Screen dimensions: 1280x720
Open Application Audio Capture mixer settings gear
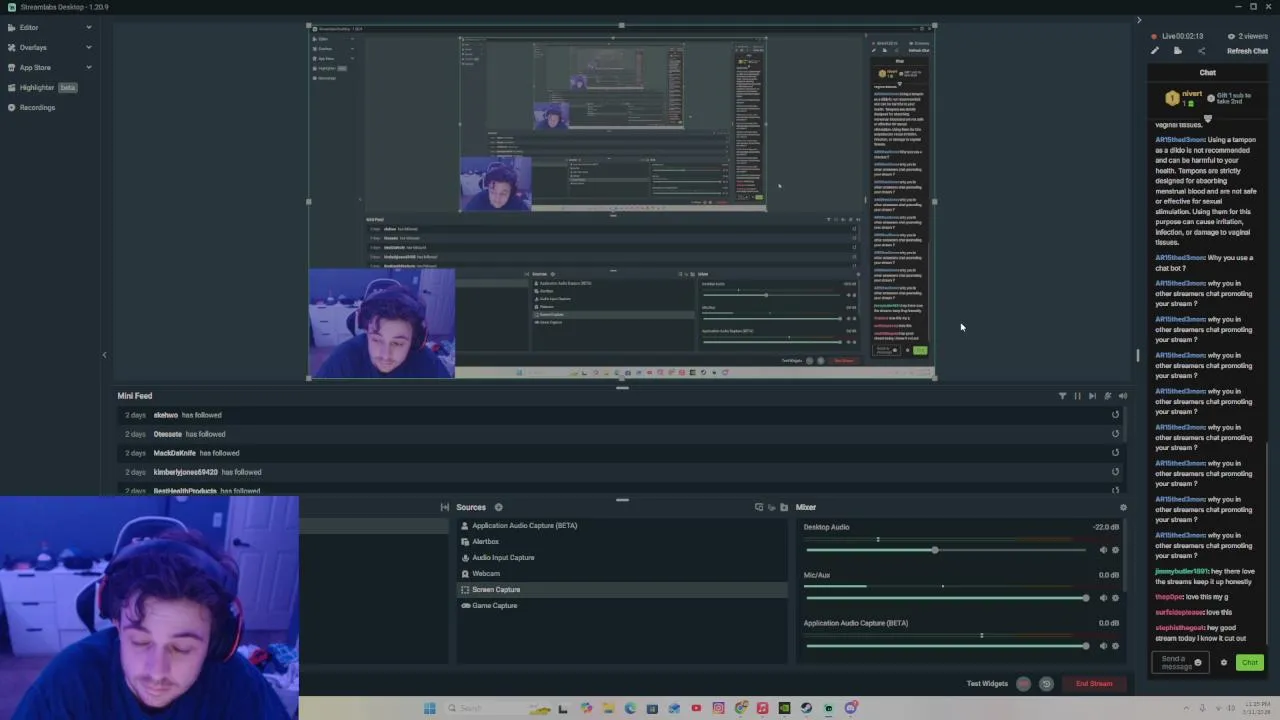[1115, 646]
